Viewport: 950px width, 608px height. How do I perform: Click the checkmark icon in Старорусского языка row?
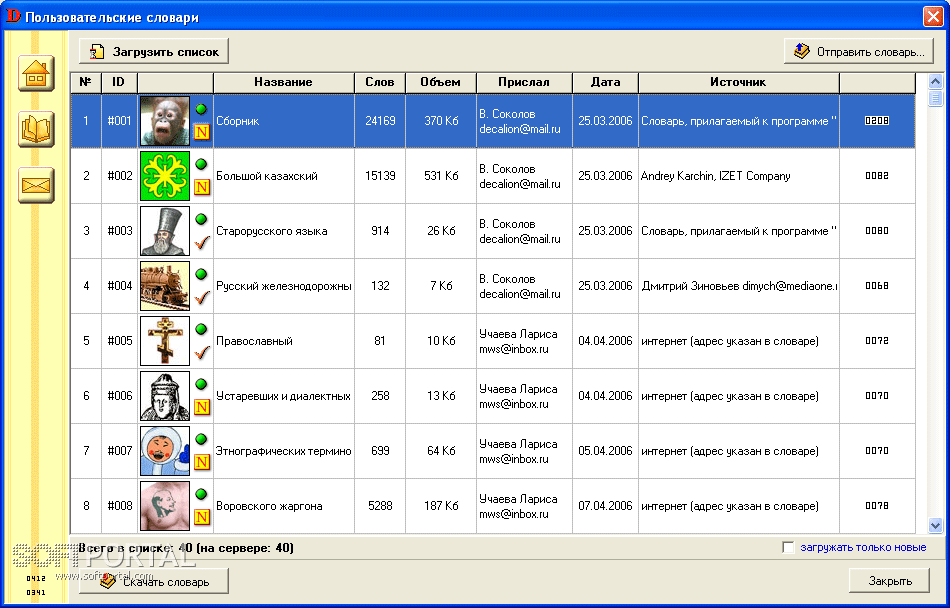pos(202,242)
